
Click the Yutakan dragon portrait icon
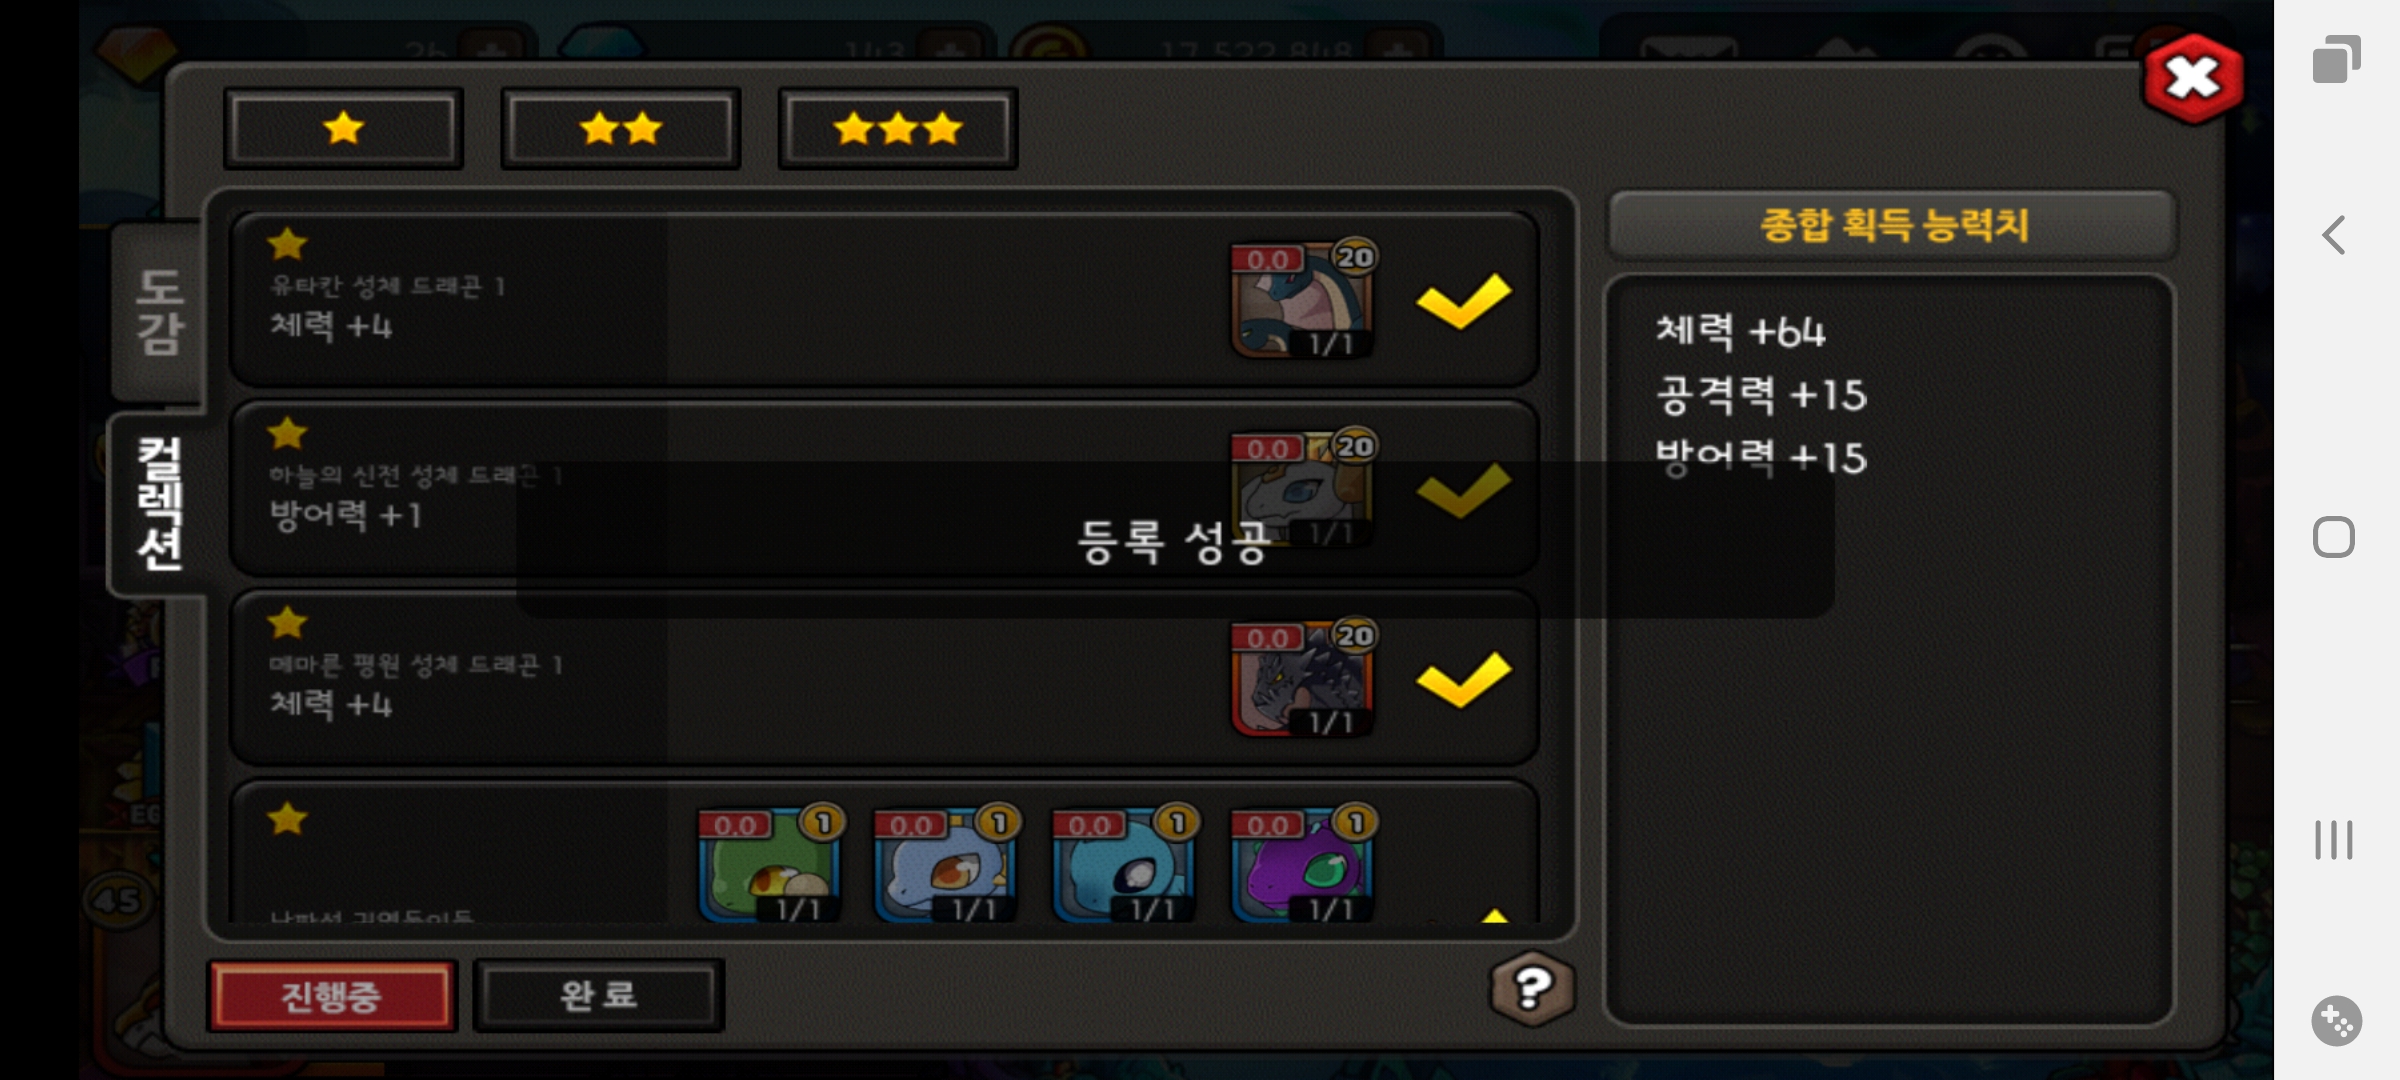point(1302,300)
